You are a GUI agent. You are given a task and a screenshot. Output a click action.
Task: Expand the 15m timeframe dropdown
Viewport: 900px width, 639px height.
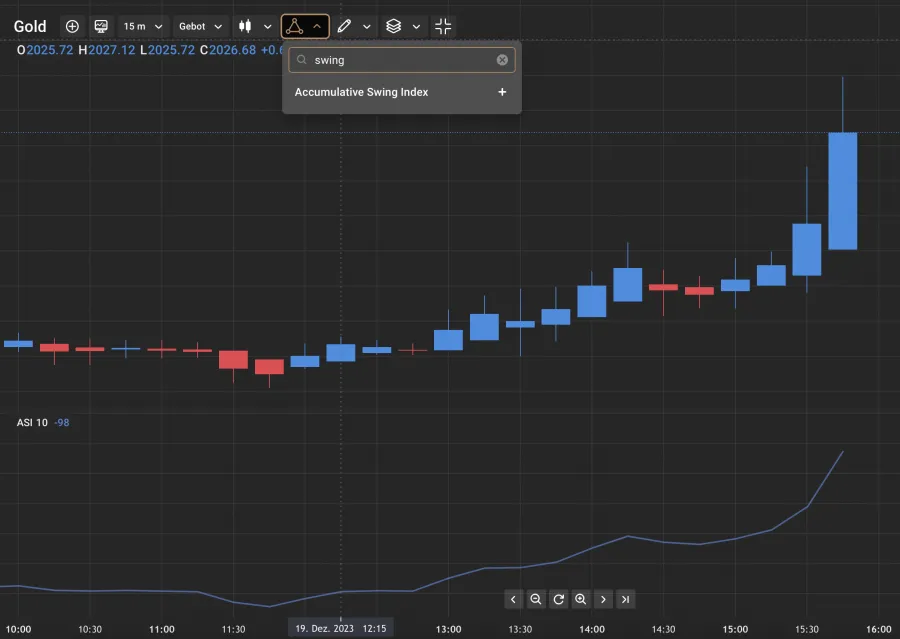pos(141,26)
